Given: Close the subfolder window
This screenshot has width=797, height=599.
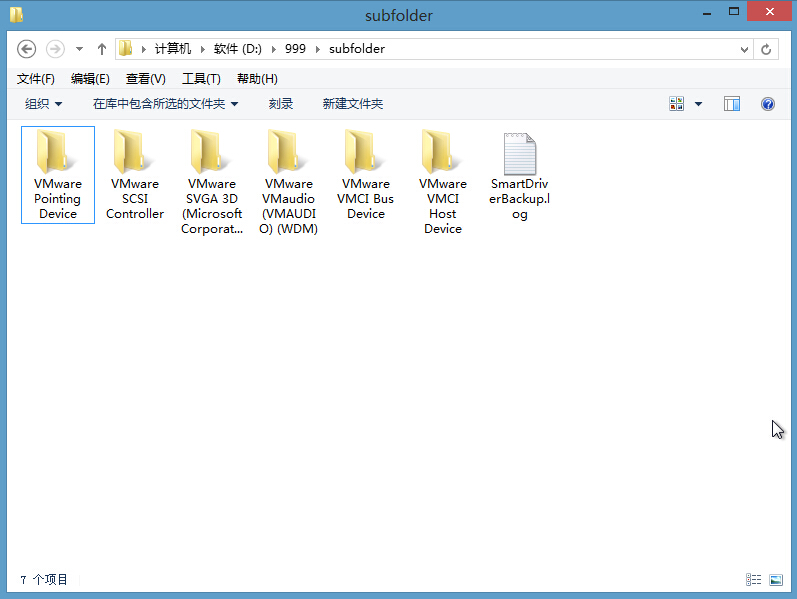Looking at the screenshot, I should [770, 11].
